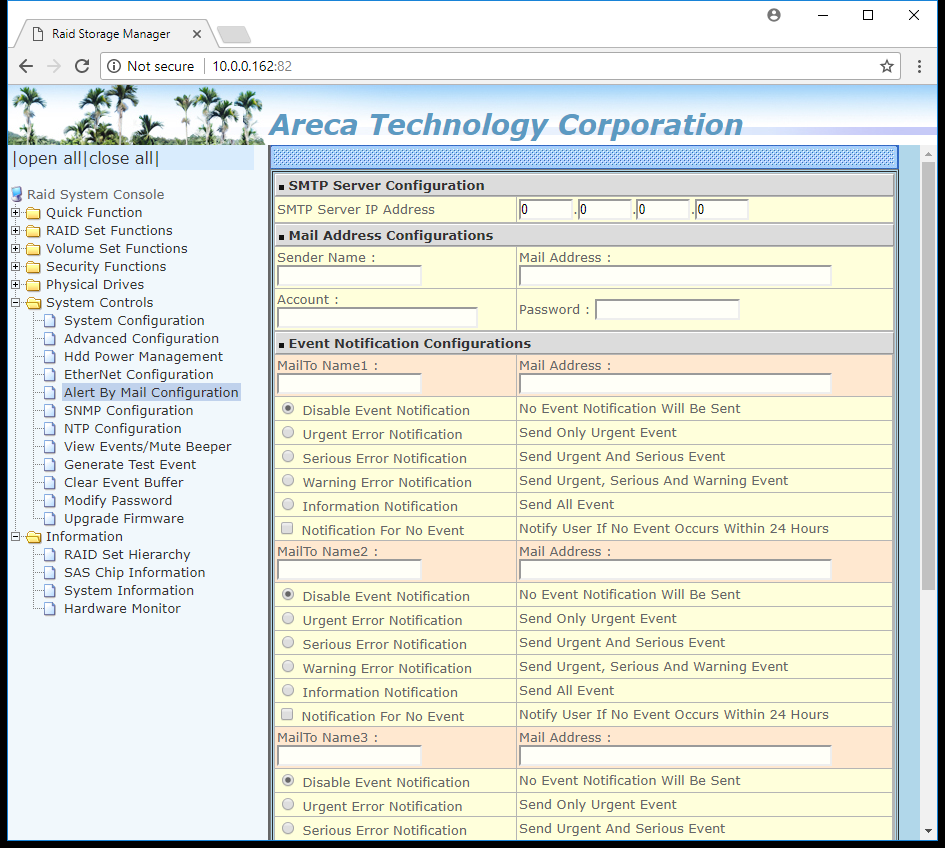
Task: Select Urgent Error Notification for MailTo Name1
Action: tap(288, 433)
